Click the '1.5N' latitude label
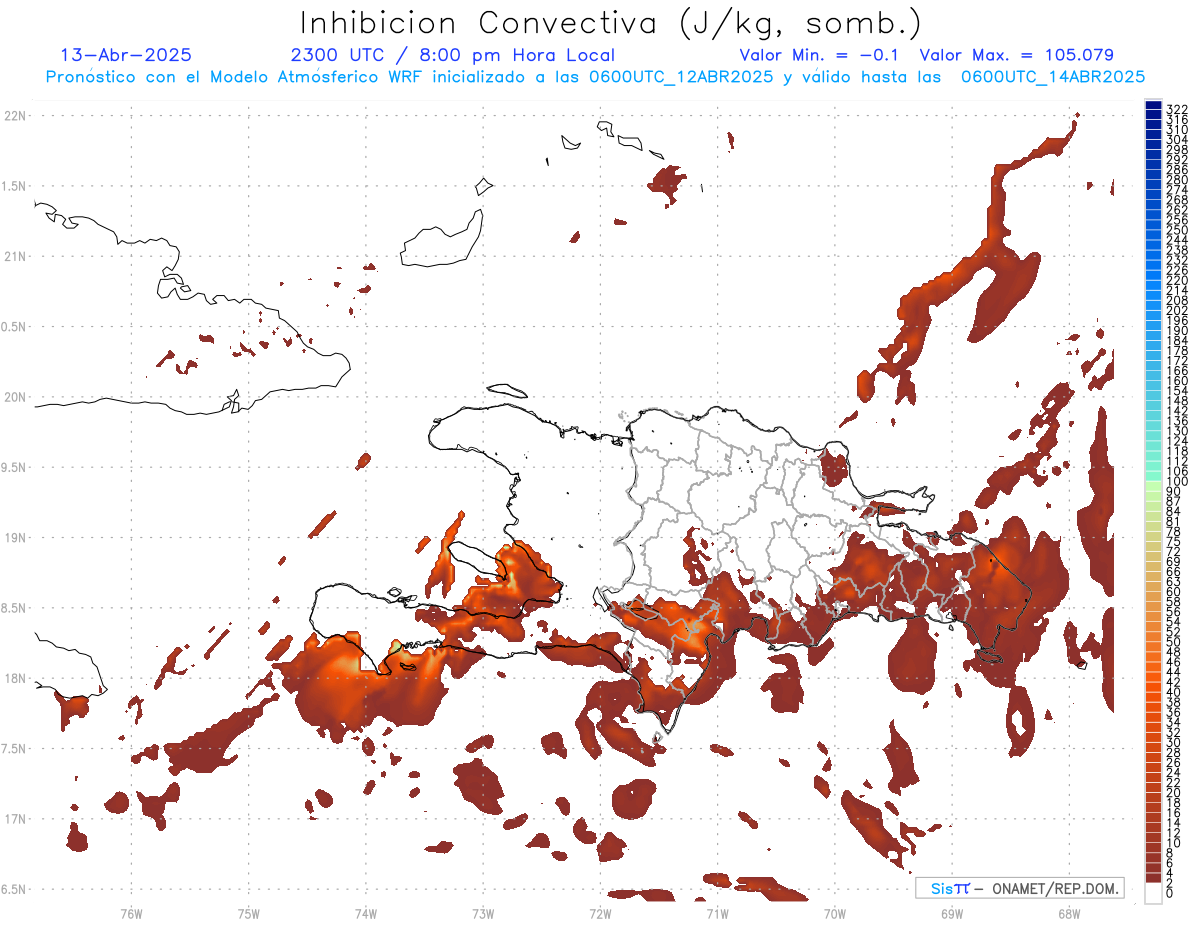The height and width of the screenshot is (927, 1200). point(14,186)
